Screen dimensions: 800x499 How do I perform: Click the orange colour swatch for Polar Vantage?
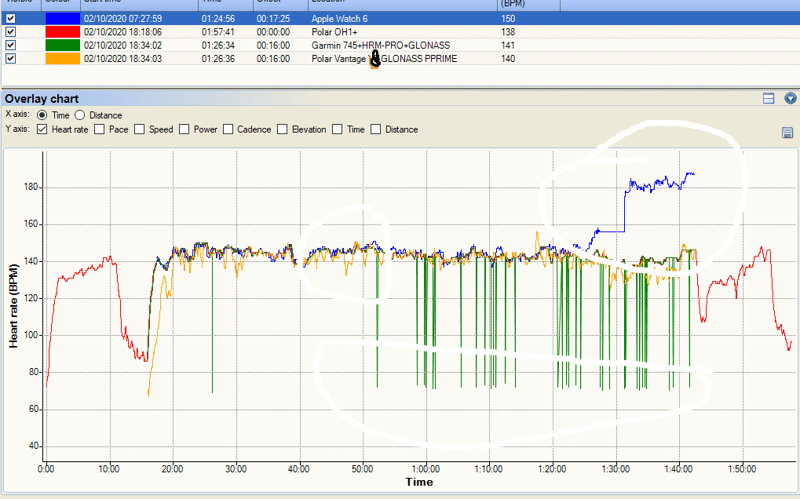click(62, 58)
